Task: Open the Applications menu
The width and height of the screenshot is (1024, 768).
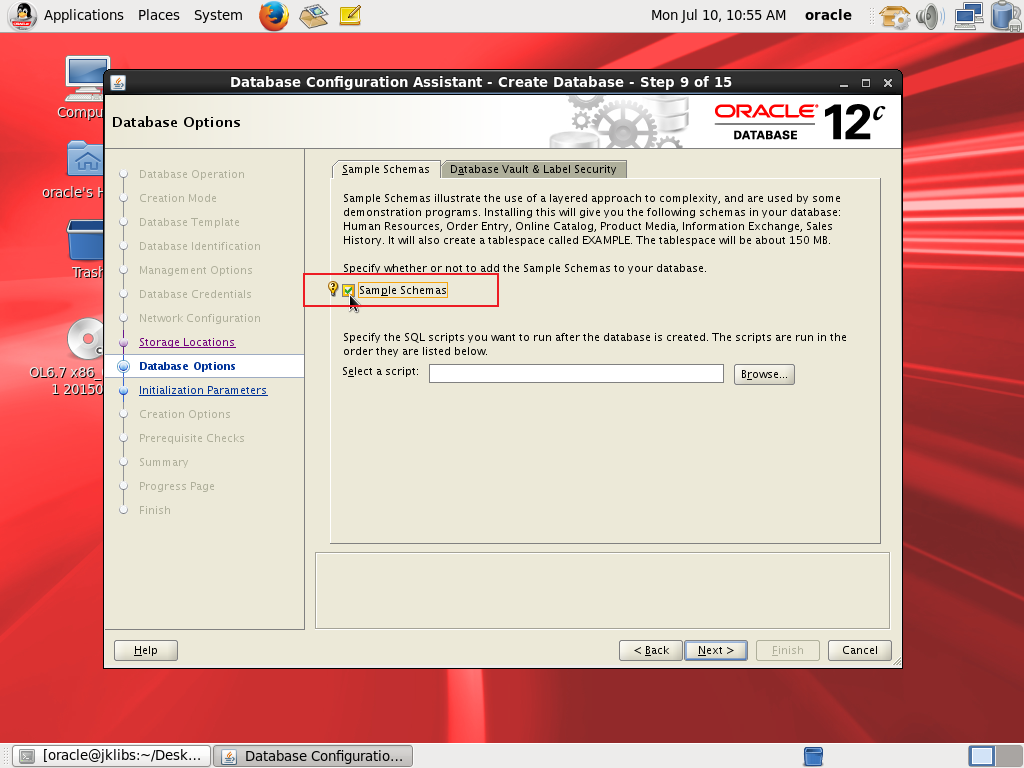Action: [x=83, y=15]
